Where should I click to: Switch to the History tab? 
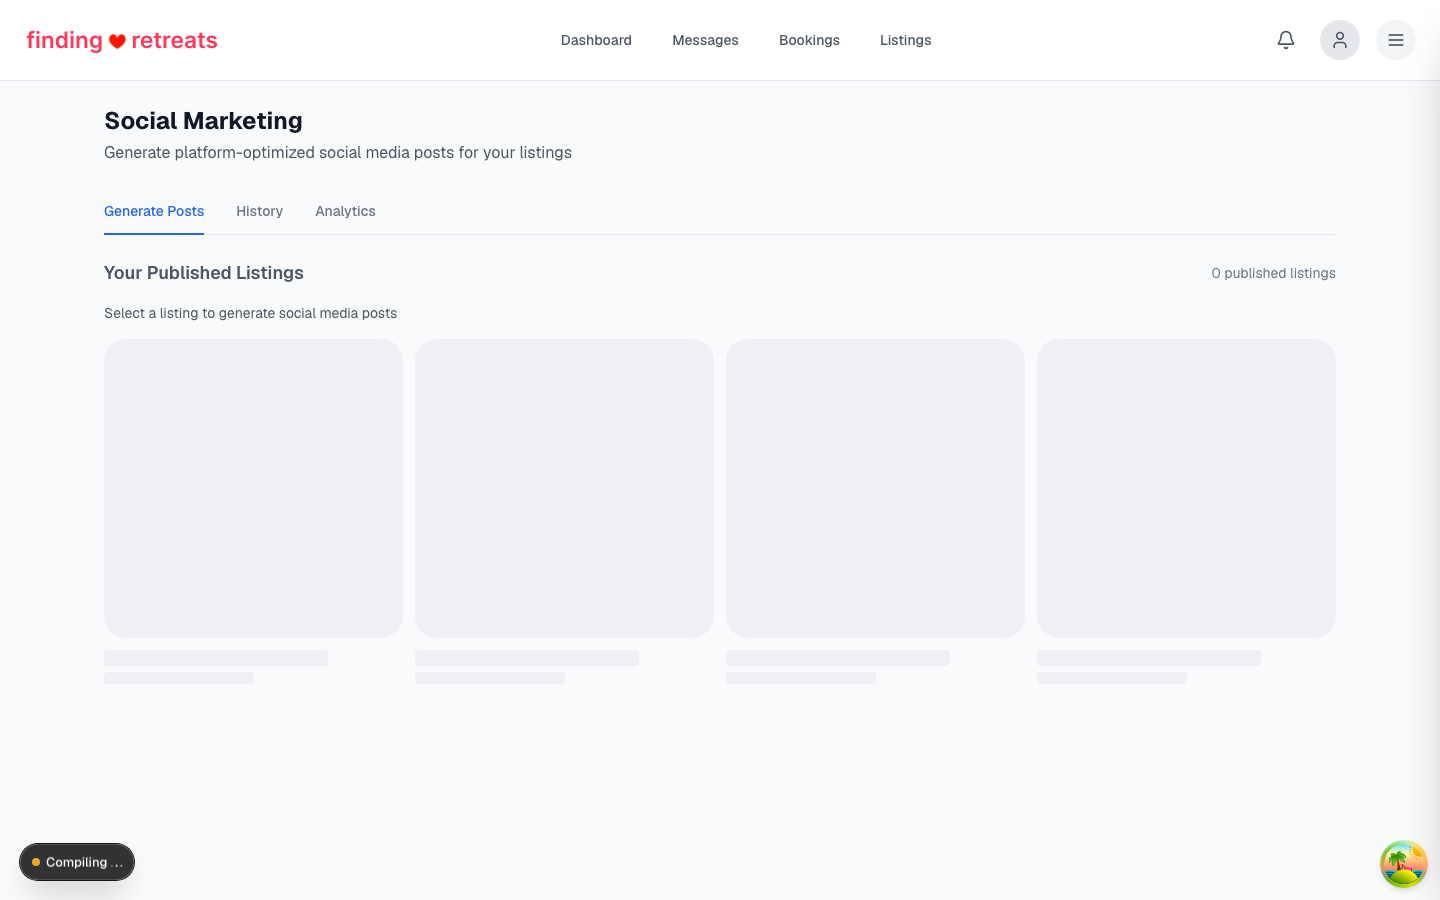pos(260,211)
